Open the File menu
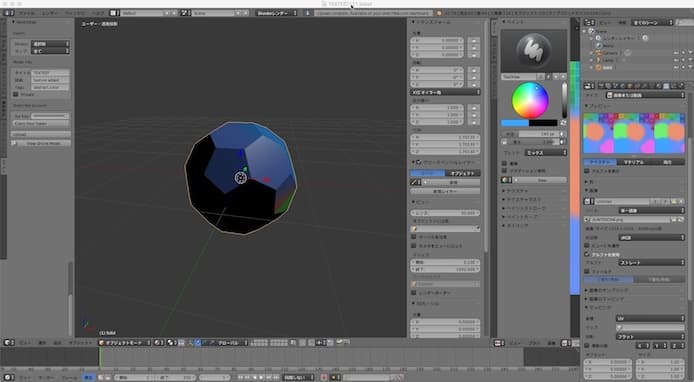Image resolution: width=694 pixels, height=382 pixels. 27,13
